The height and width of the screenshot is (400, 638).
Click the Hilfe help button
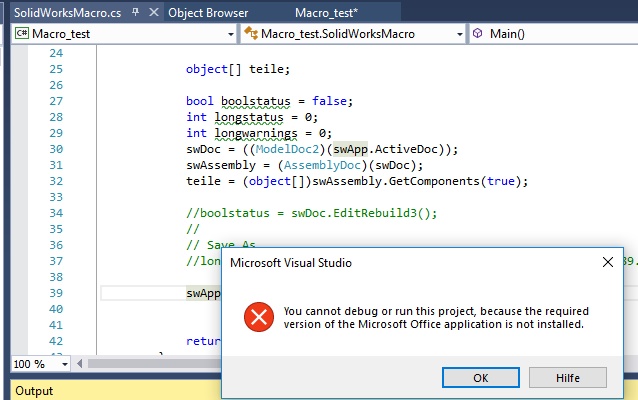point(568,378)
